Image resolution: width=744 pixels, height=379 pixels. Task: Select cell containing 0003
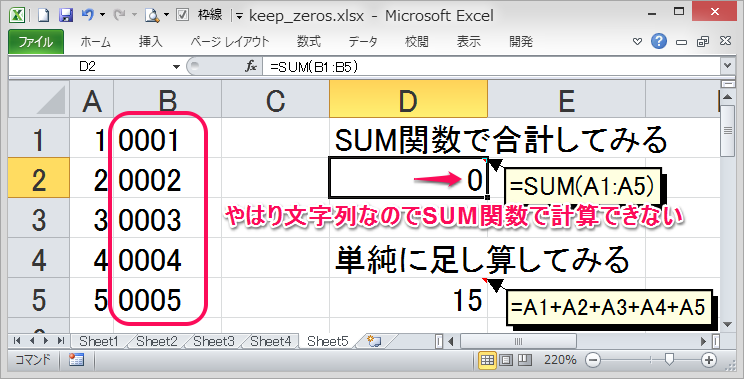tap(167, 219)
